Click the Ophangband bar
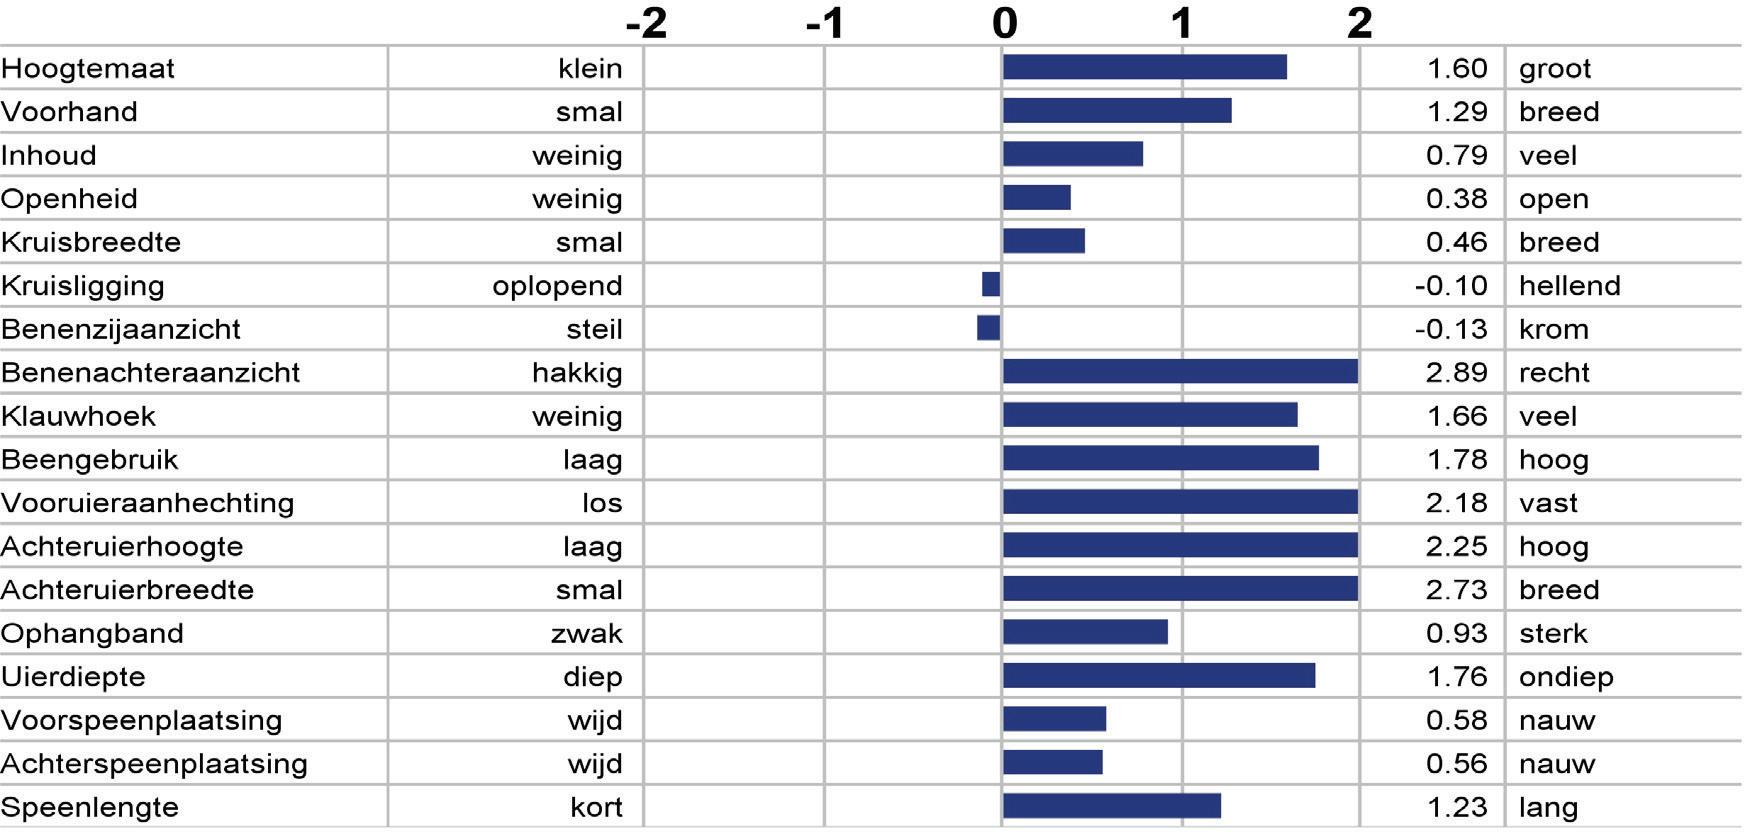This screenshot has width=1745, height=835. [1085, 632]
